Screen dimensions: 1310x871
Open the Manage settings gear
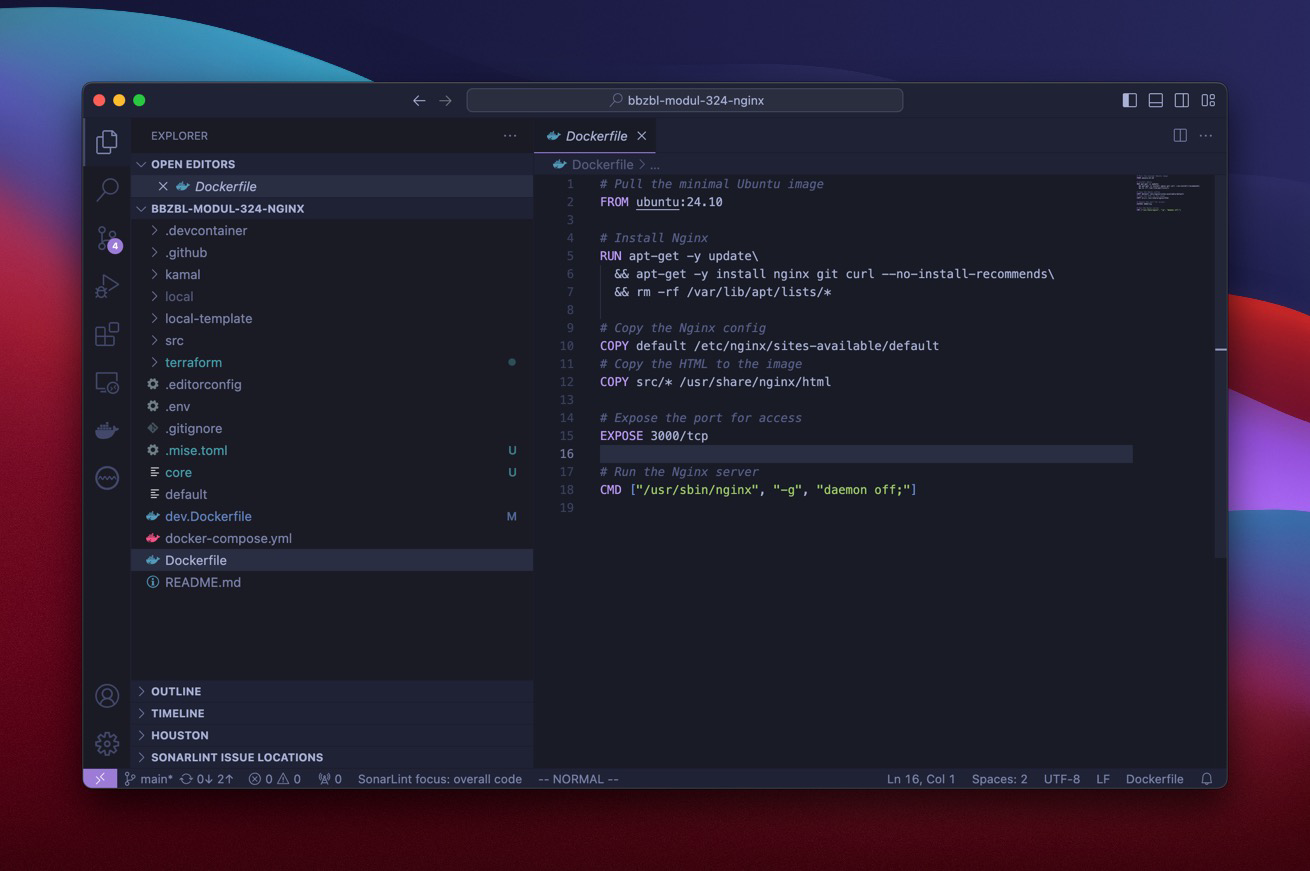click(x=107, y=743)
